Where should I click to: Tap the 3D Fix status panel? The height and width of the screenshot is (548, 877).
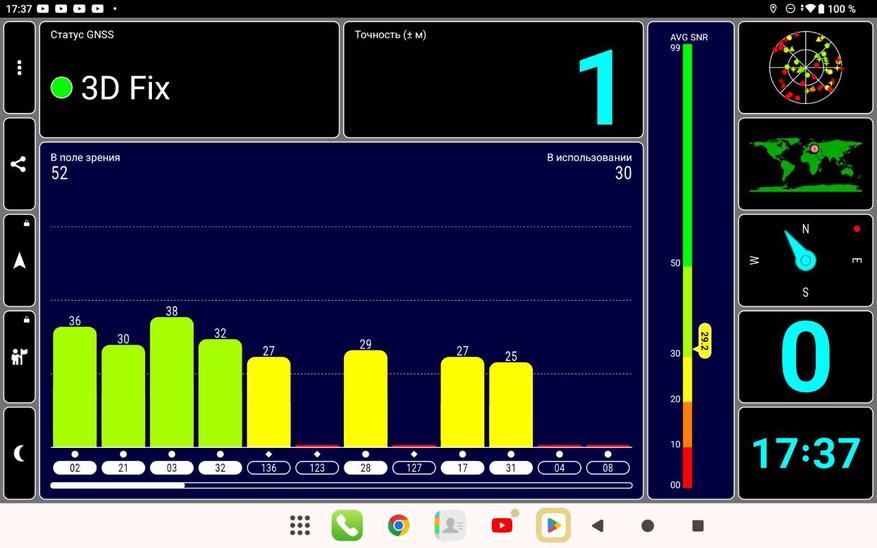click(190, 79)
